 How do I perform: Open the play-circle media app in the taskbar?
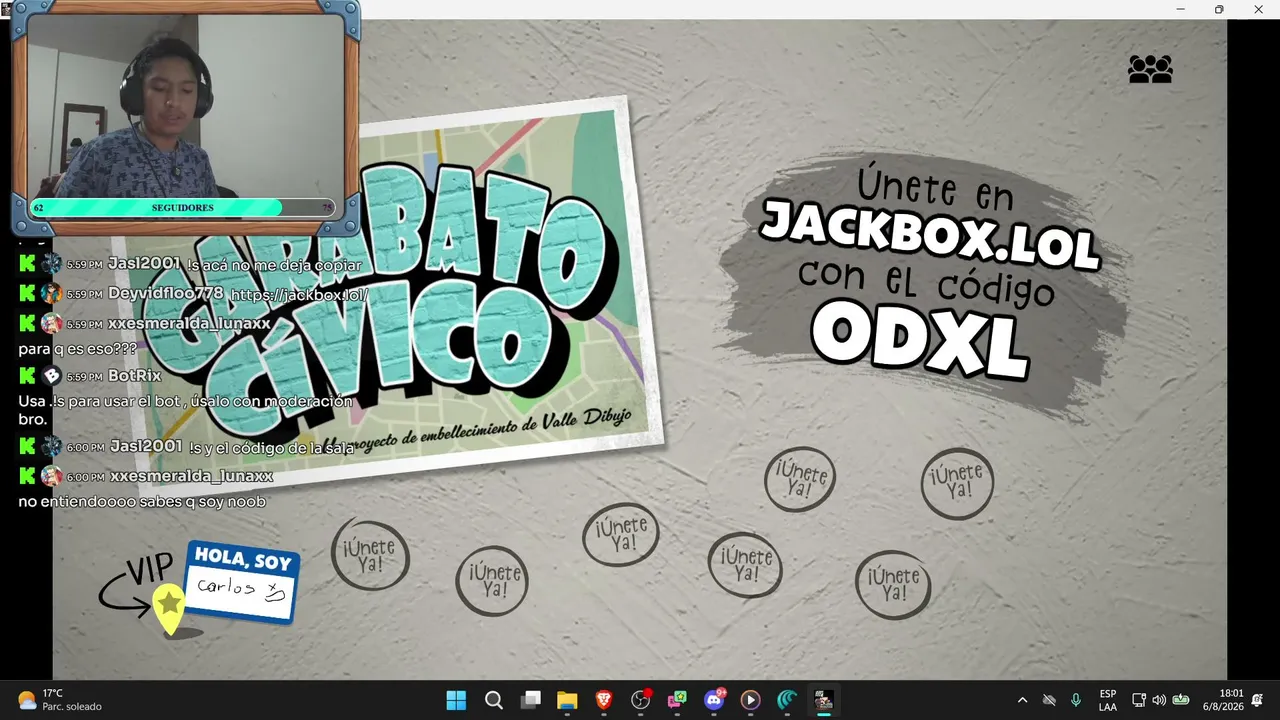point(751,700)
